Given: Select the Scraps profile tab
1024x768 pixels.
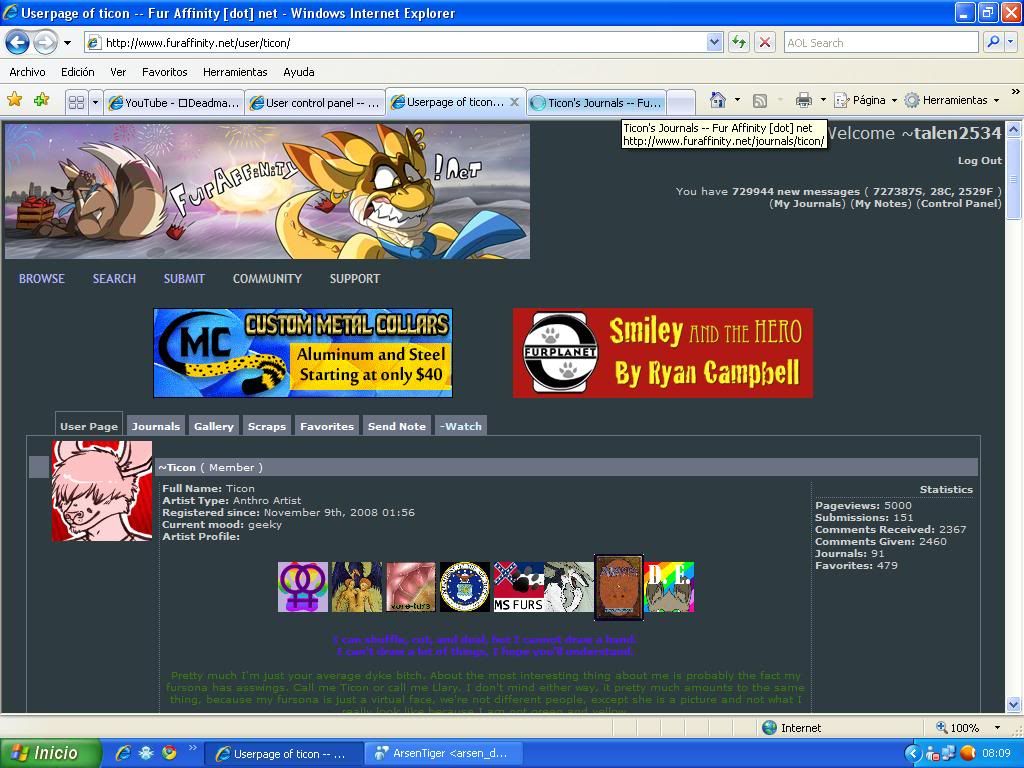Looking at the screenshot, I should (x=266, y=426).
